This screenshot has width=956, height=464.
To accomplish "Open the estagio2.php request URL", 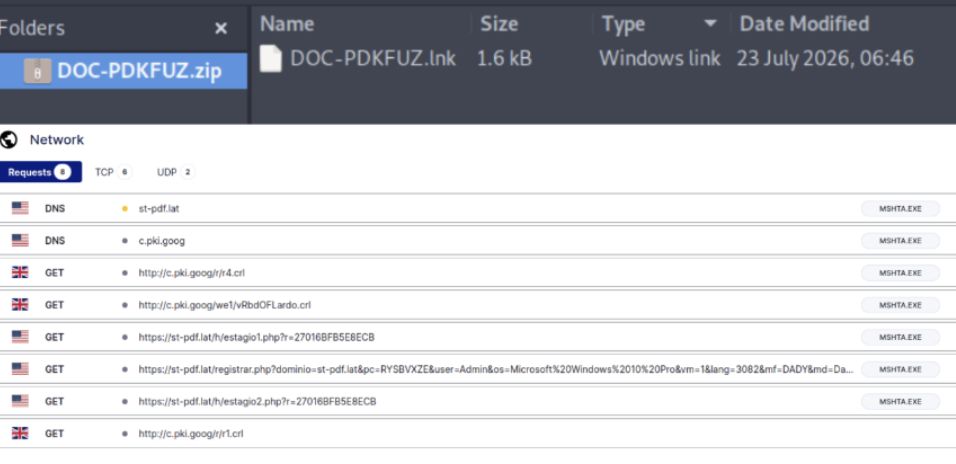I will [257, 401].
